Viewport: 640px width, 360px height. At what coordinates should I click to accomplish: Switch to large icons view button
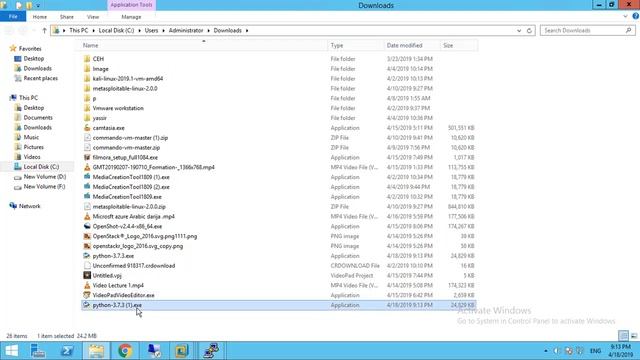[634, 336]
